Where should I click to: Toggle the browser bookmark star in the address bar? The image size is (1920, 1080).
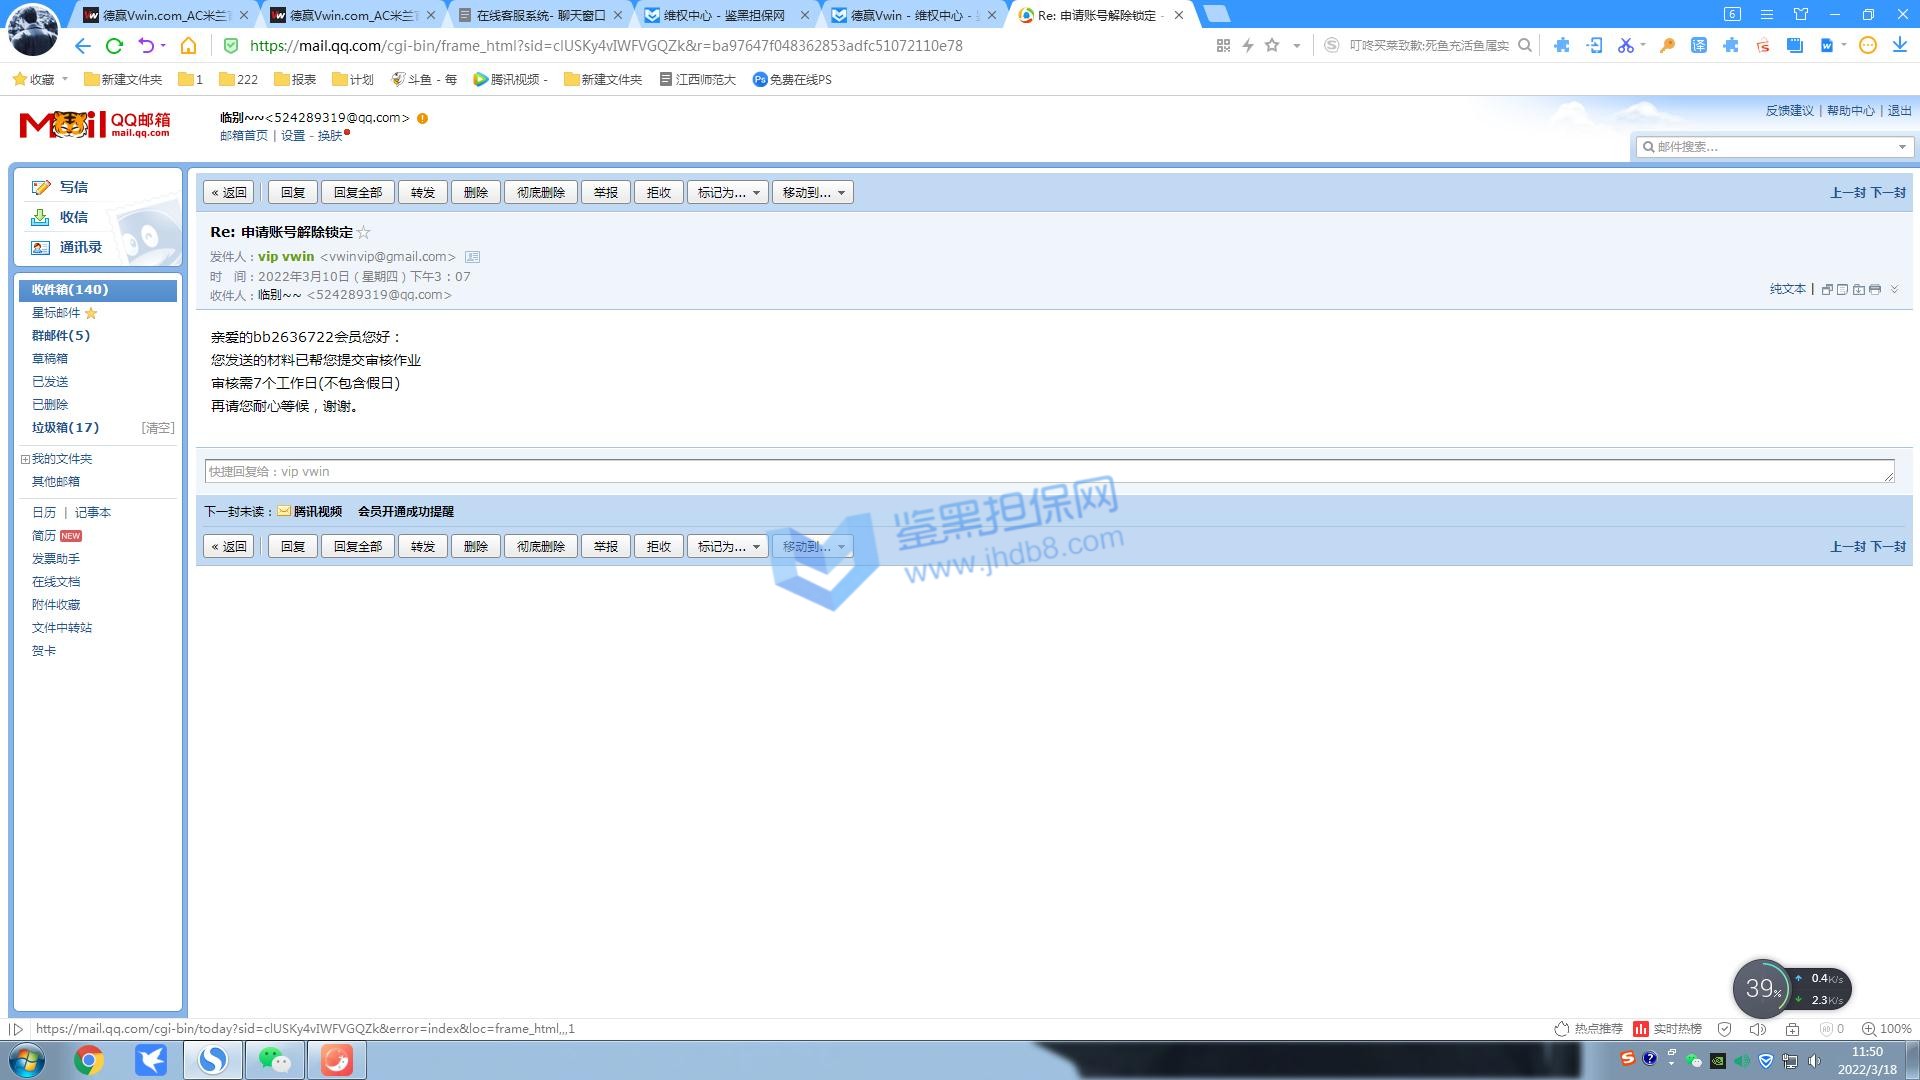tap(1272, 46)
